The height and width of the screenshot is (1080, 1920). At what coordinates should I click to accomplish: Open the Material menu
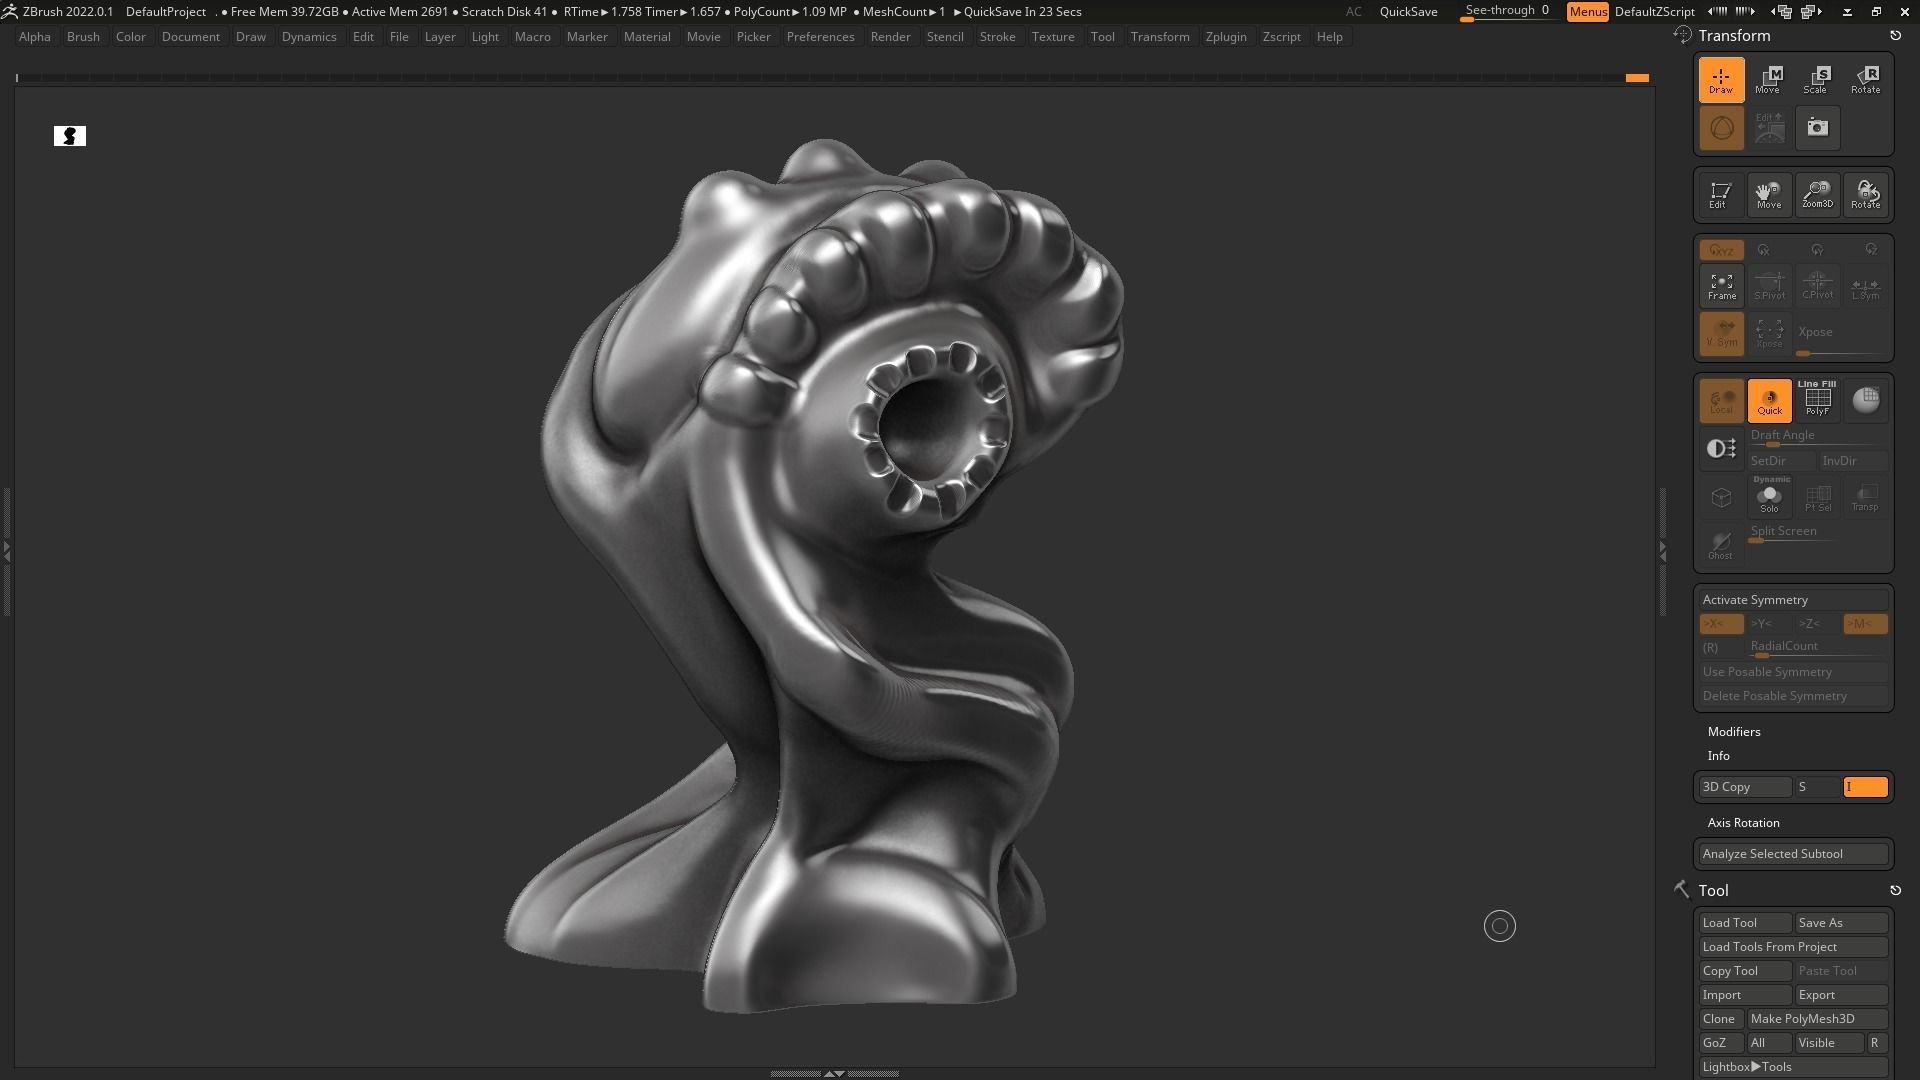coord(647,37)
